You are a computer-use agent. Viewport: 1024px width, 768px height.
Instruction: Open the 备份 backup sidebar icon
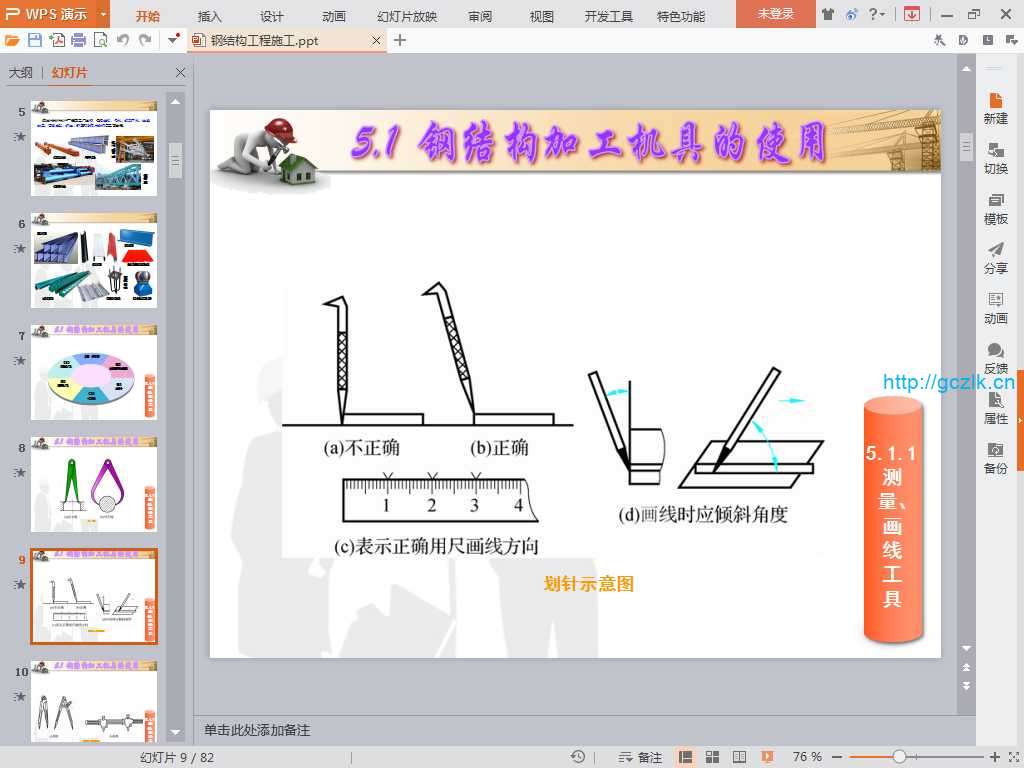[x=995, y=457]
